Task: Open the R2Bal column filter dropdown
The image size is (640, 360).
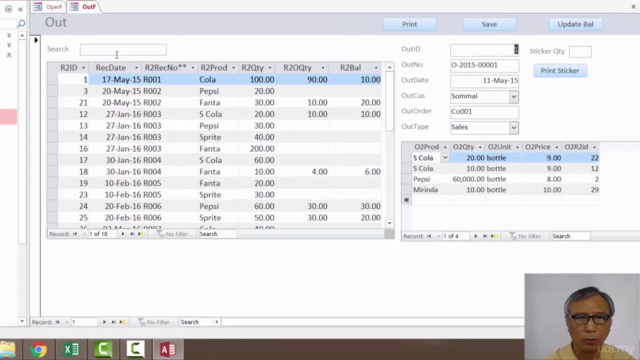Action: coord(376,68)
